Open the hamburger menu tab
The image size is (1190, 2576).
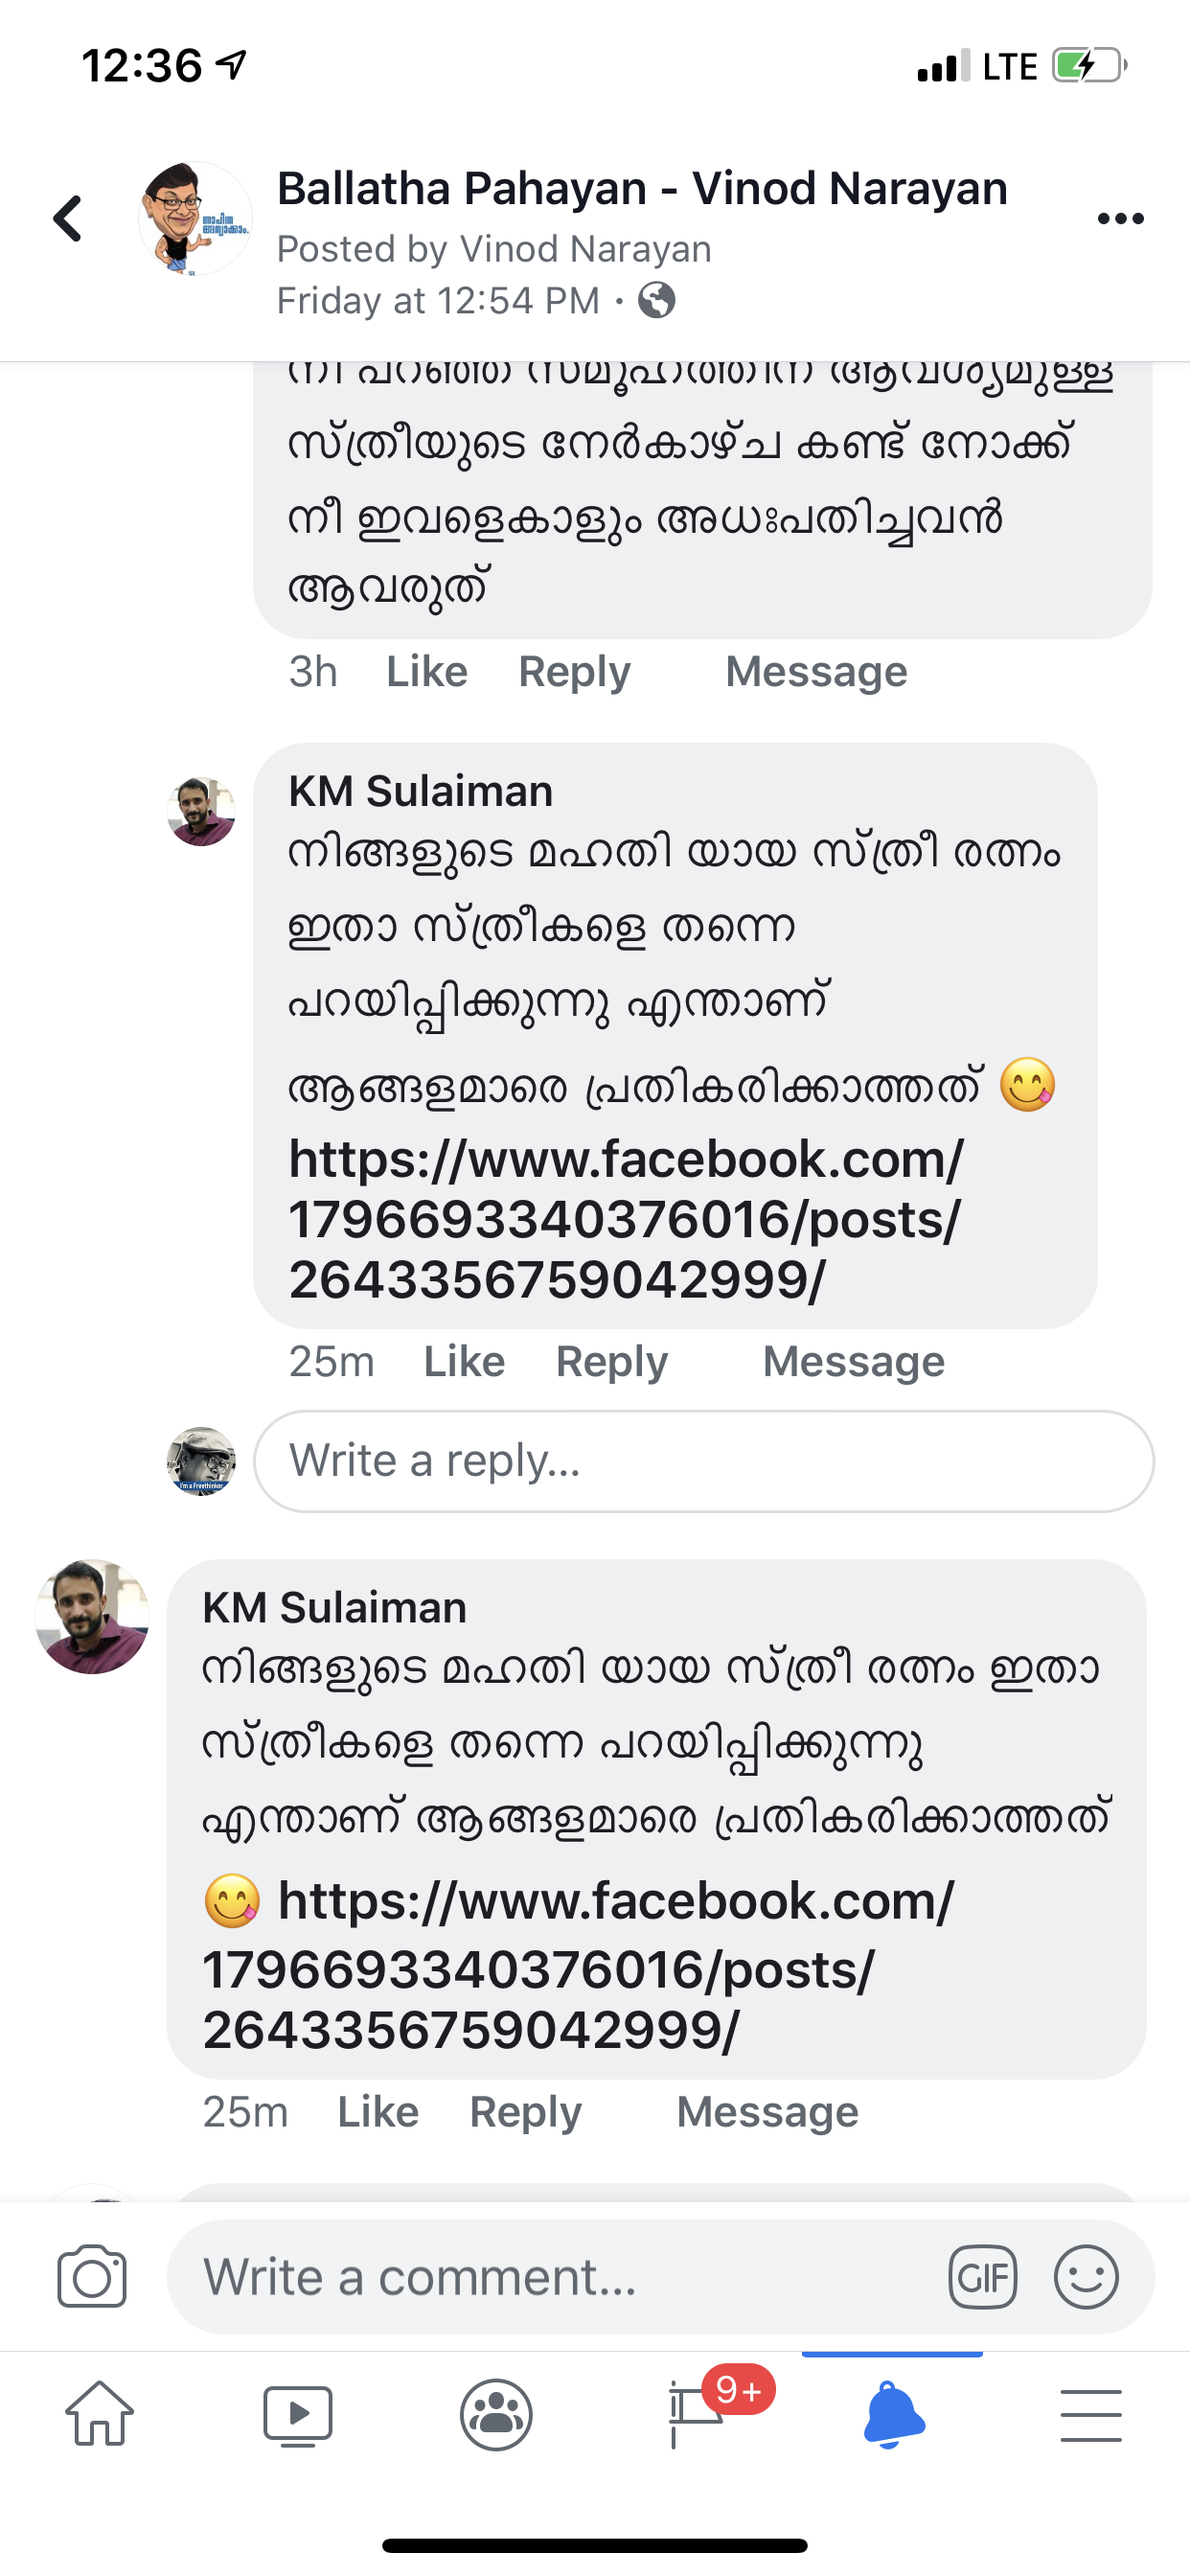click(1091, 2414)
